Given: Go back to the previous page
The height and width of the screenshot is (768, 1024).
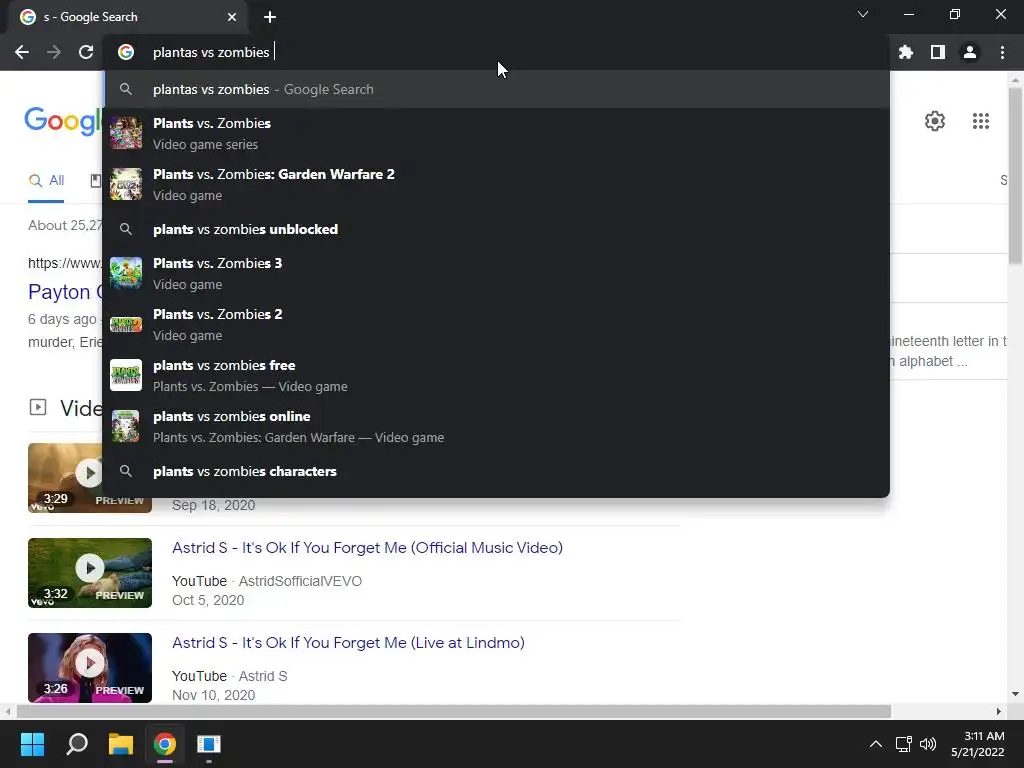Looking at the screenshot, I should pos(22,52).
